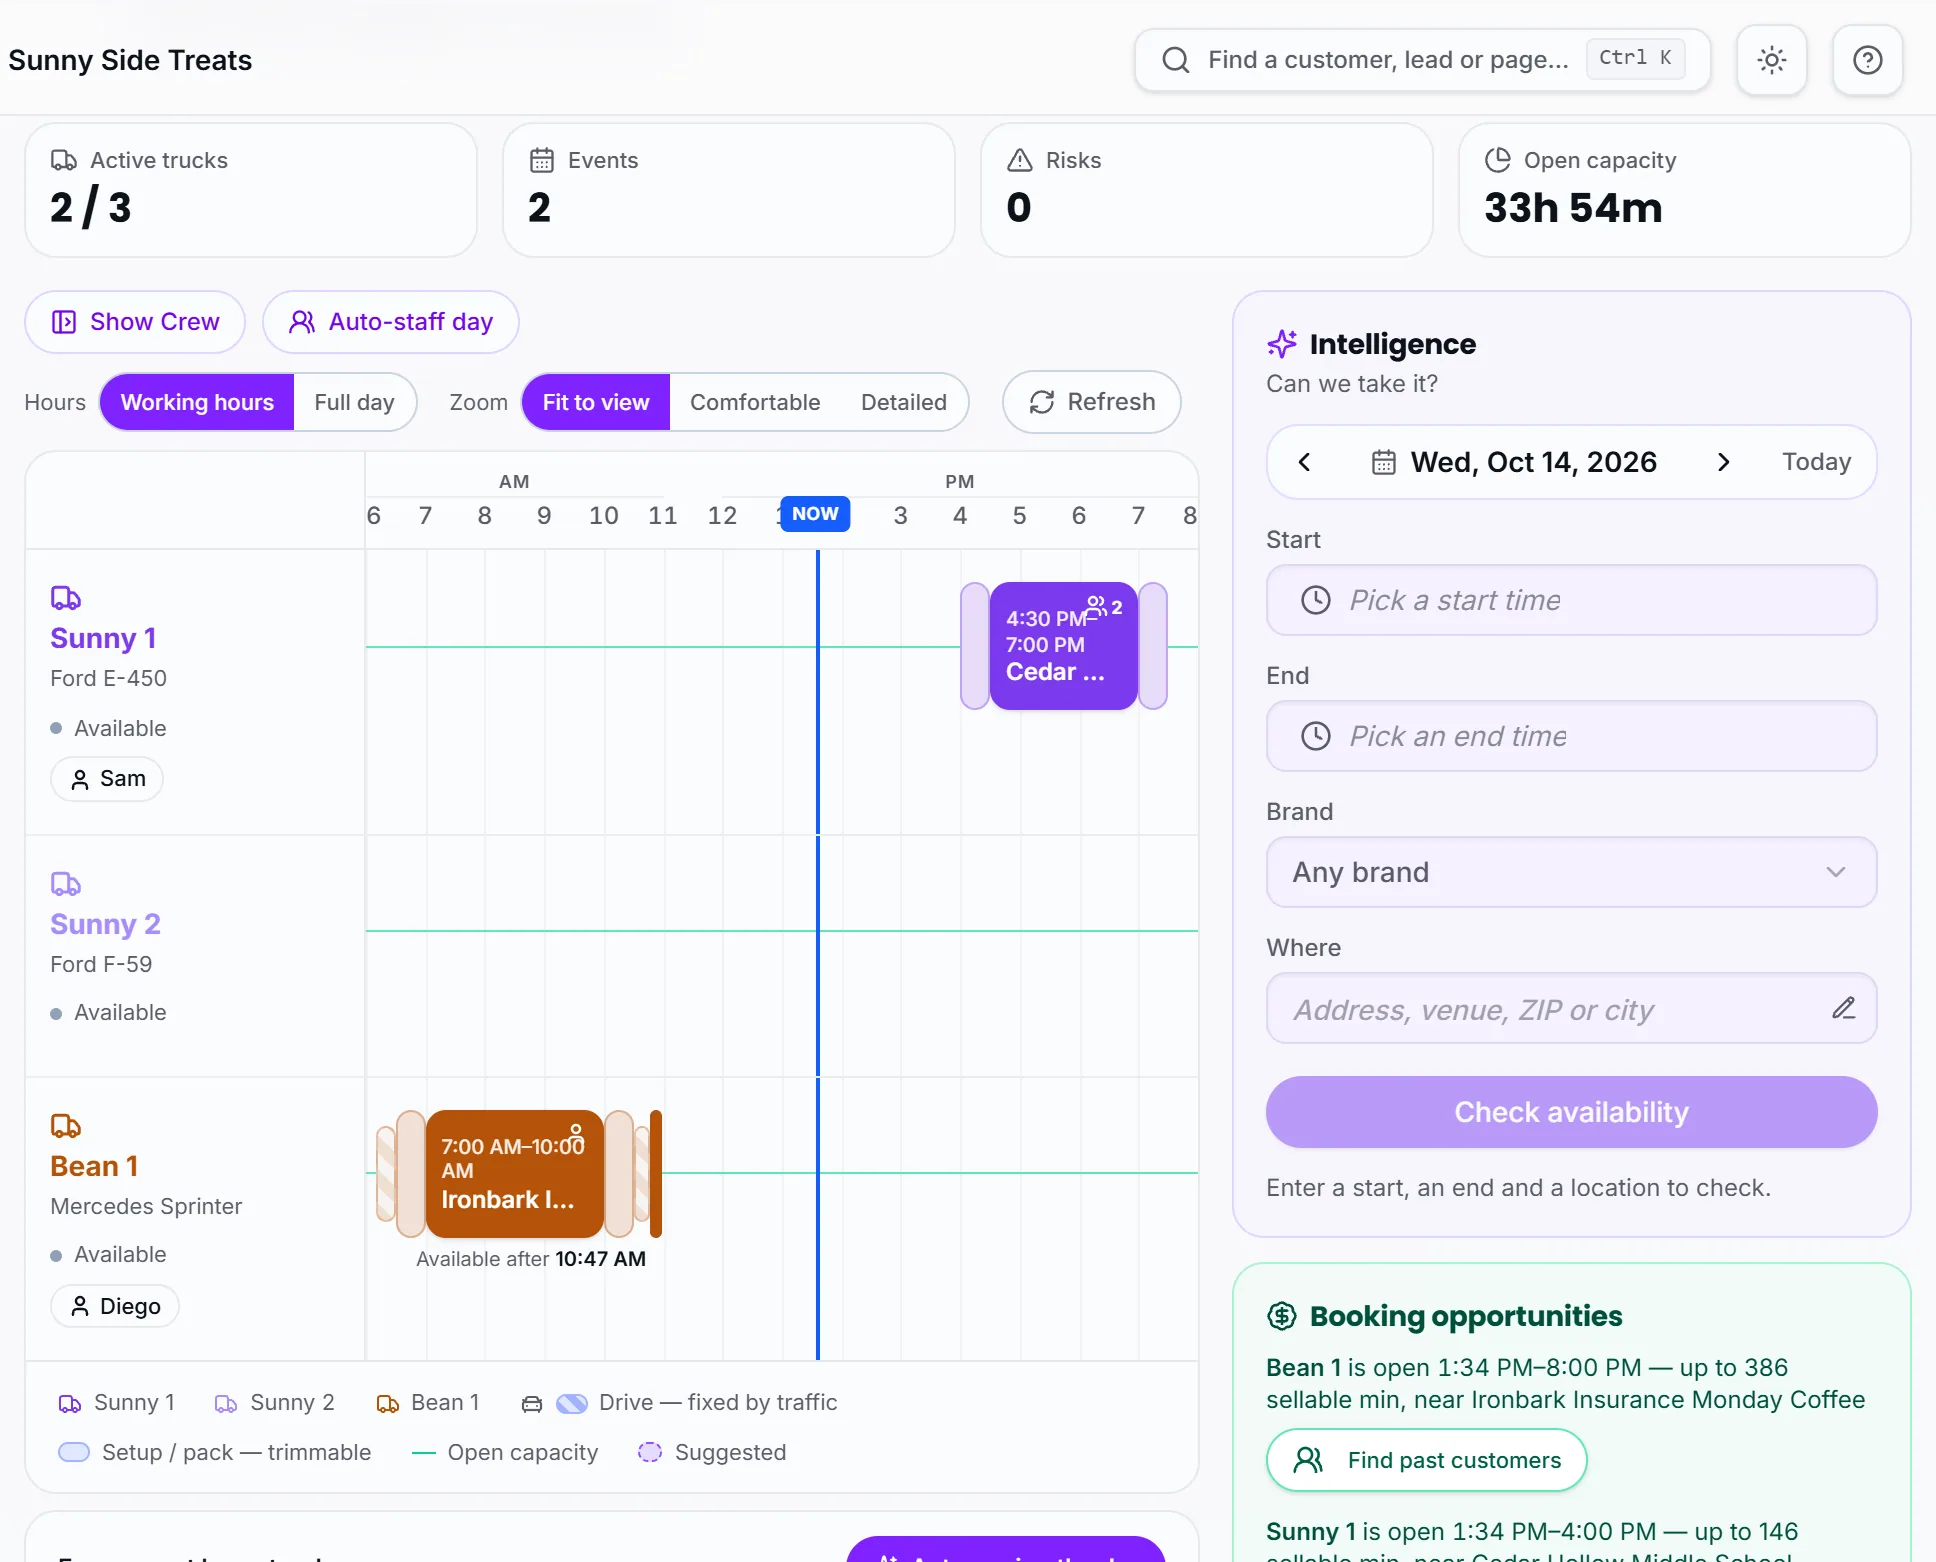Click the calendar icon beside the date
The width and height of the screenshot is (1936, 1562).
pos(1383,462)
